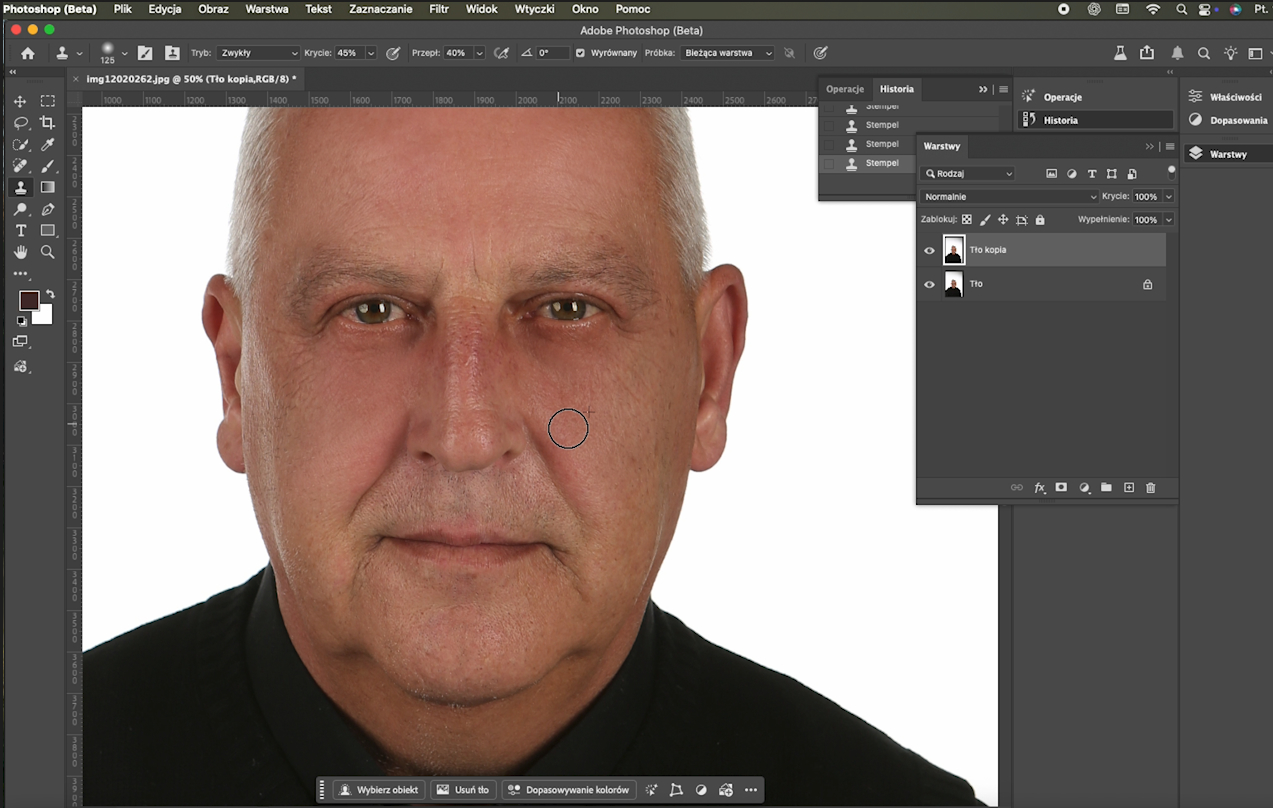Select the Zoom tool

coord(47,252)
